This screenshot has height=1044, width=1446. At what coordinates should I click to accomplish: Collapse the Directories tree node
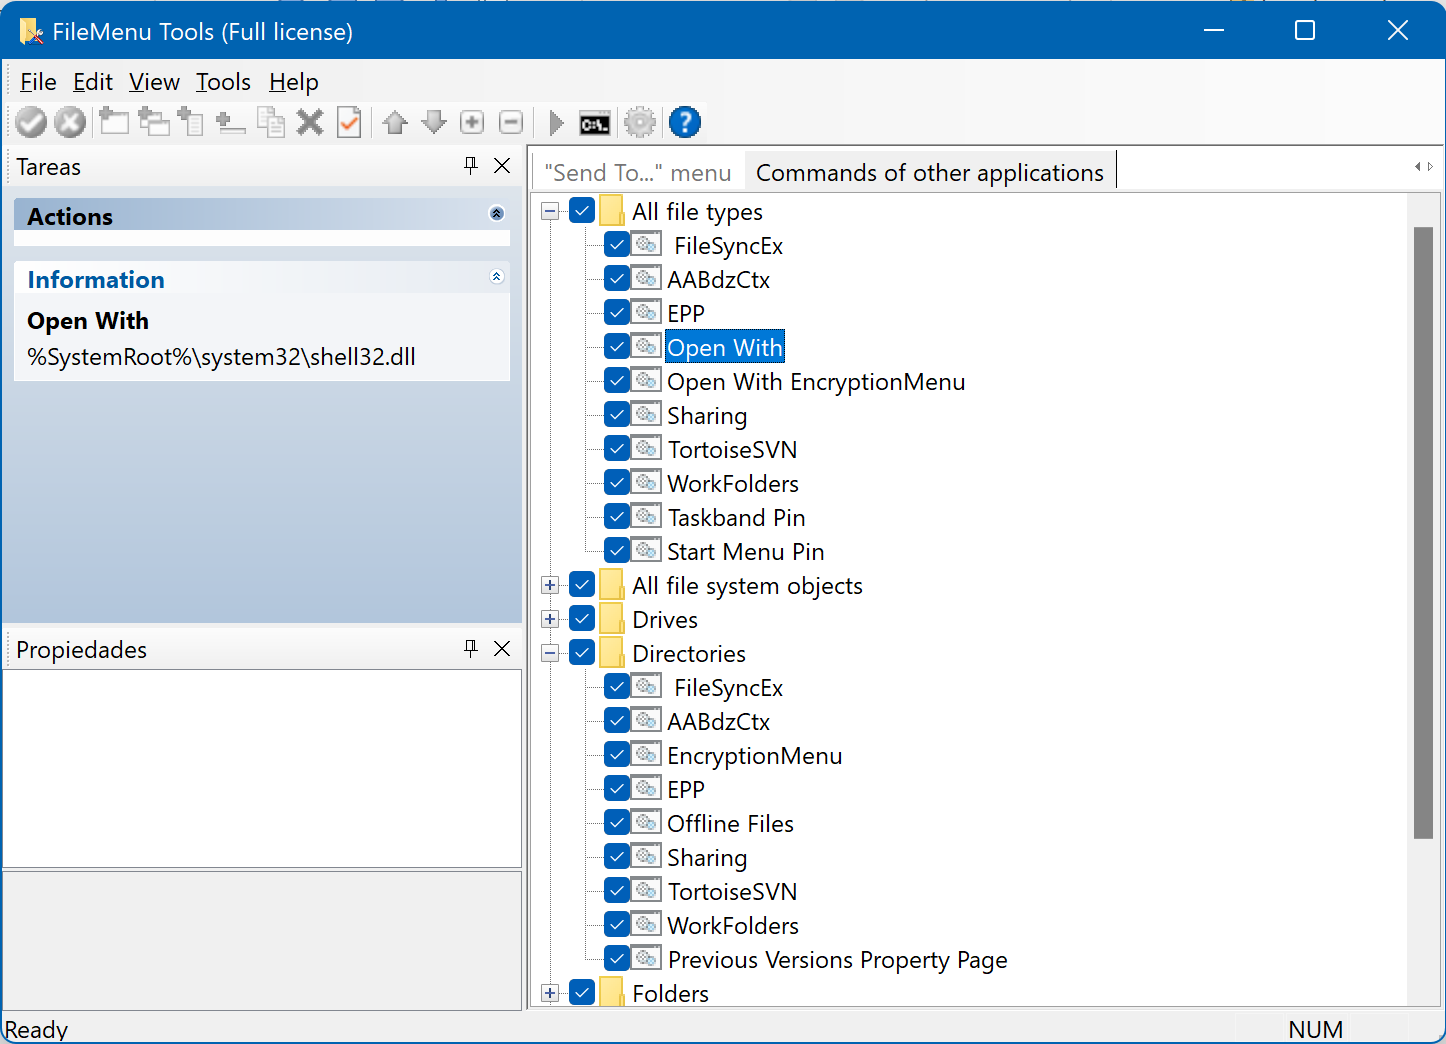[x=550, y=653]
